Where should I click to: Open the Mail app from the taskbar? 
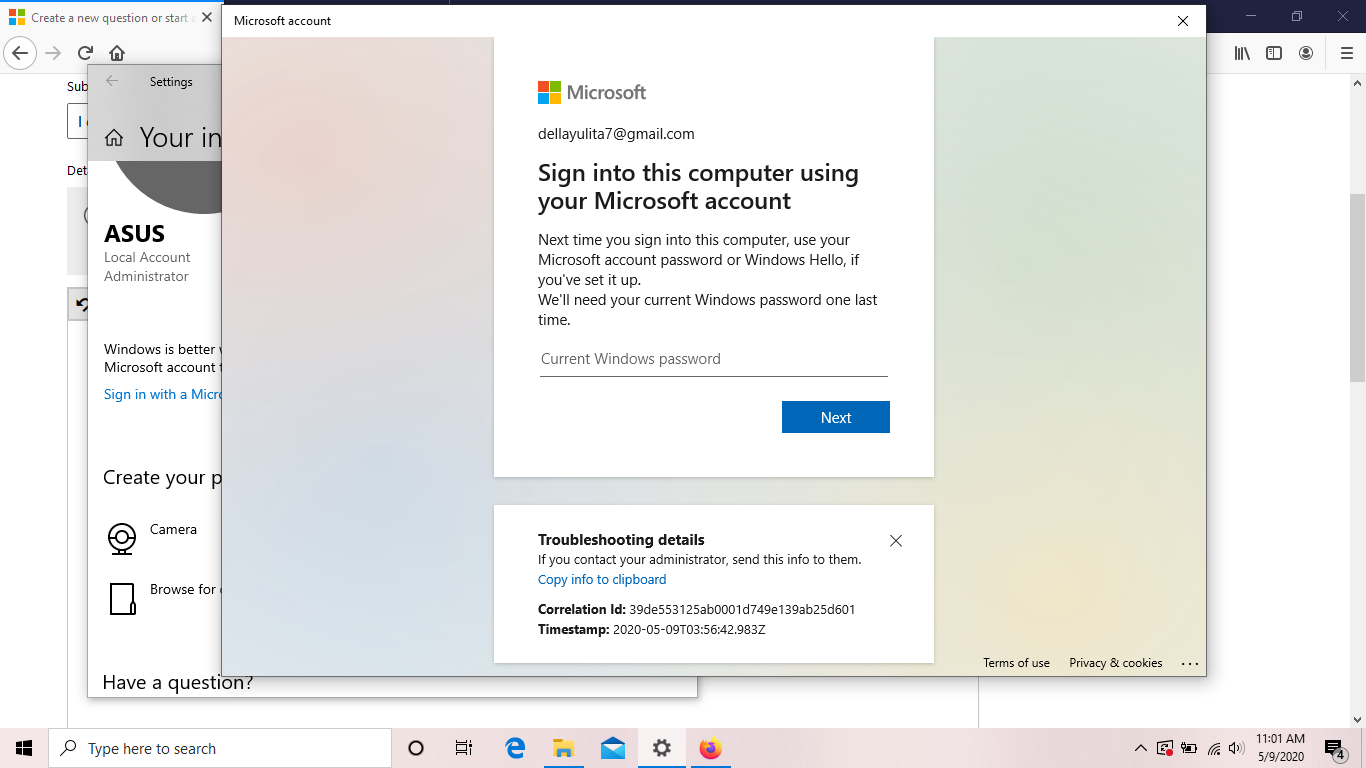613,748
